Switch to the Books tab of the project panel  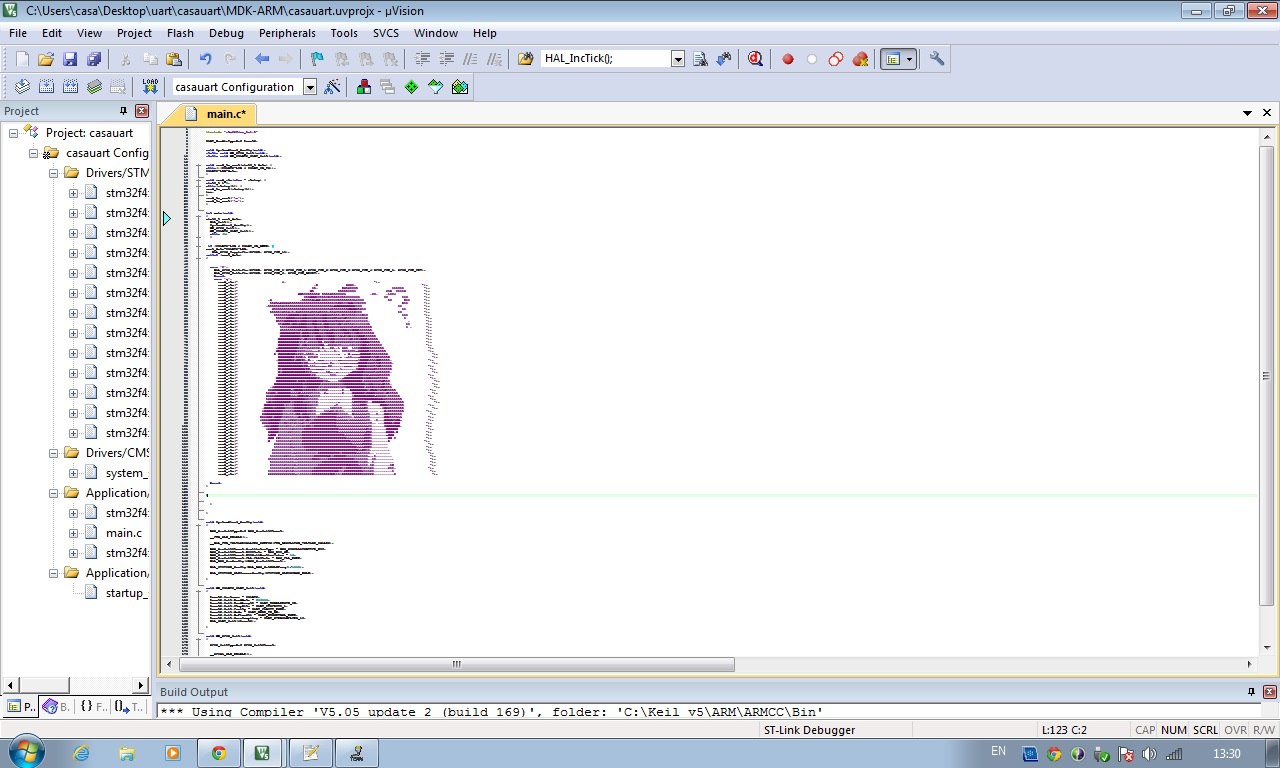[x=55, y=706]
